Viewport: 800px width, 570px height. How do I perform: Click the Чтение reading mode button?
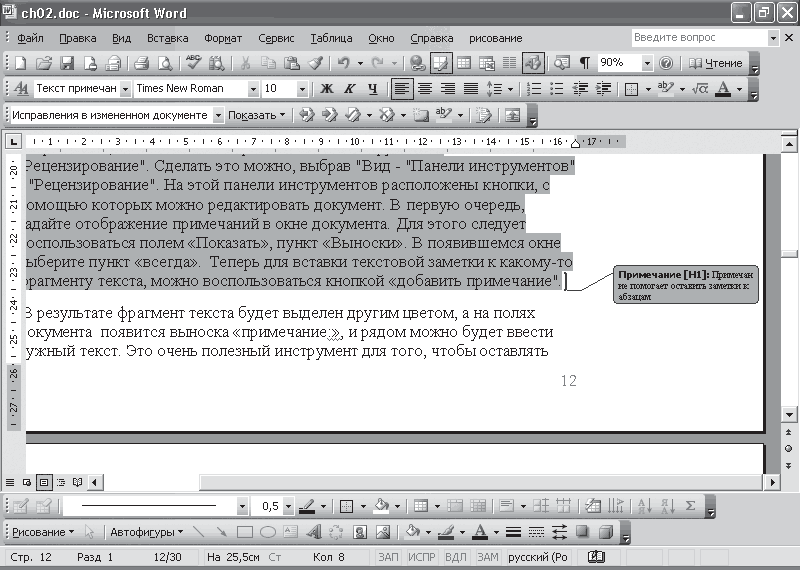coord(717,63)
